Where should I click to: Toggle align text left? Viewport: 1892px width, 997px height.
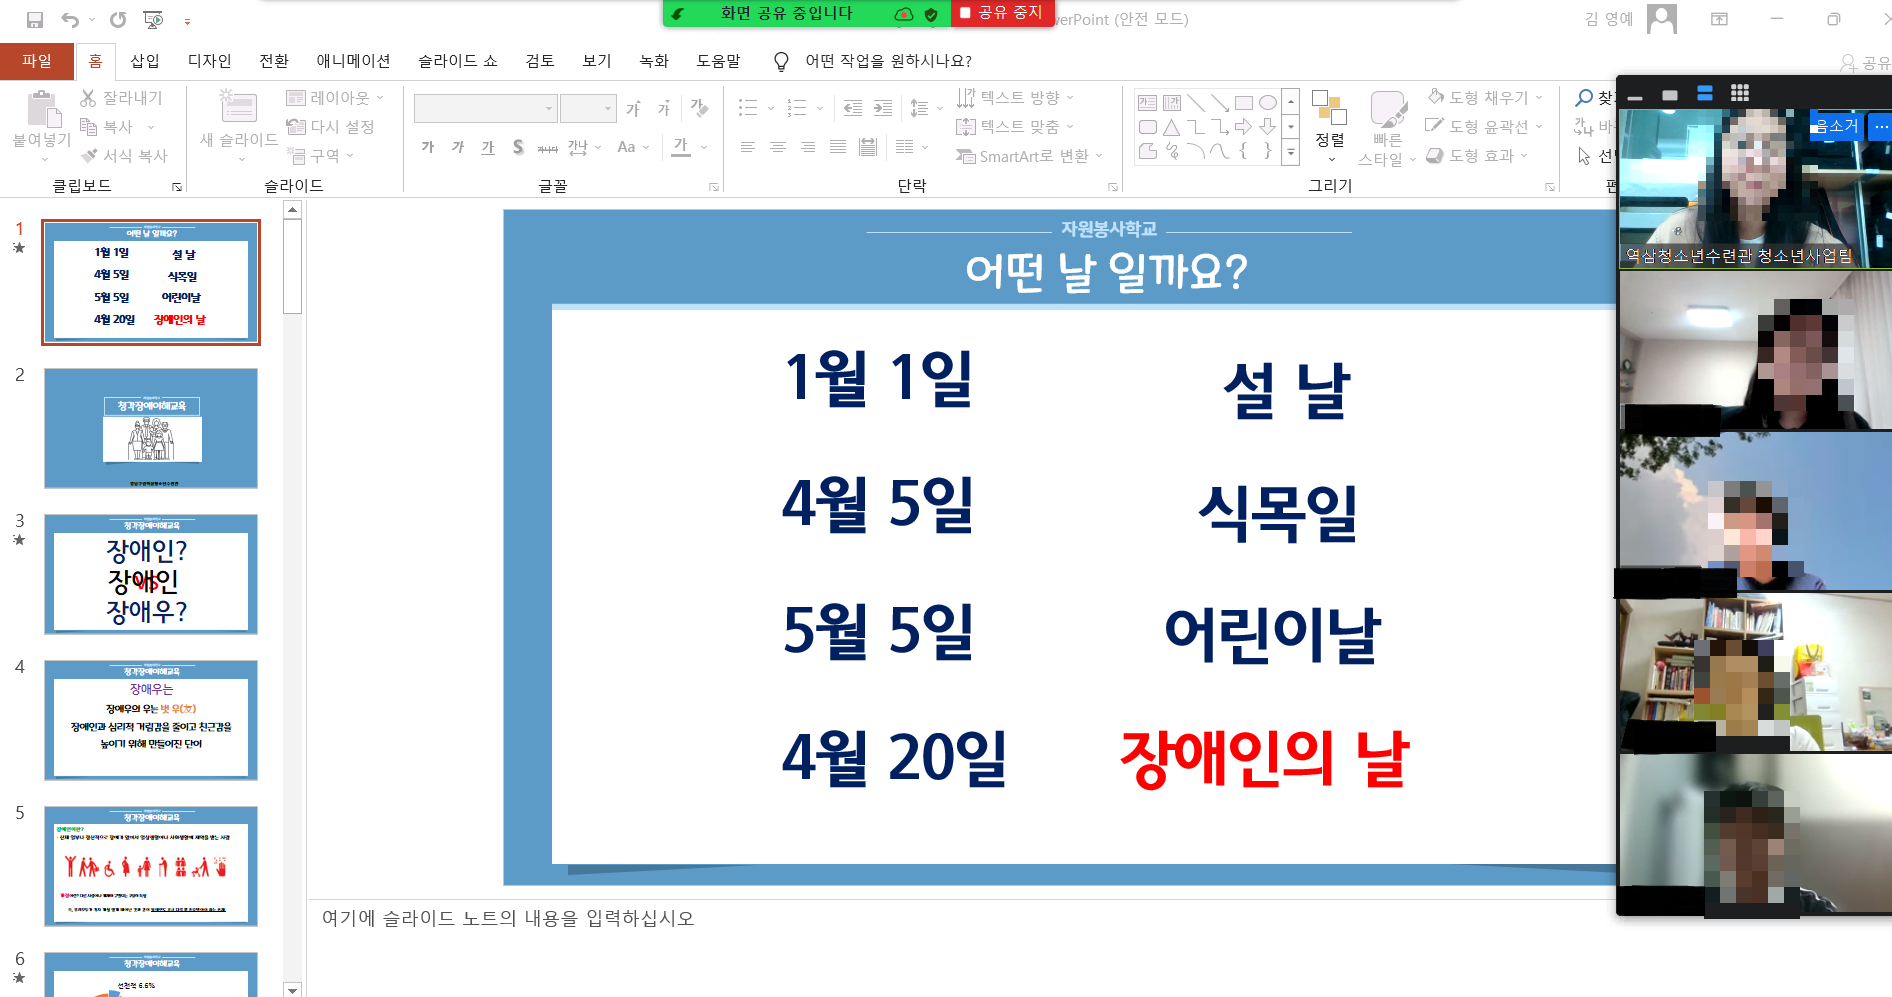click(748, 147)
